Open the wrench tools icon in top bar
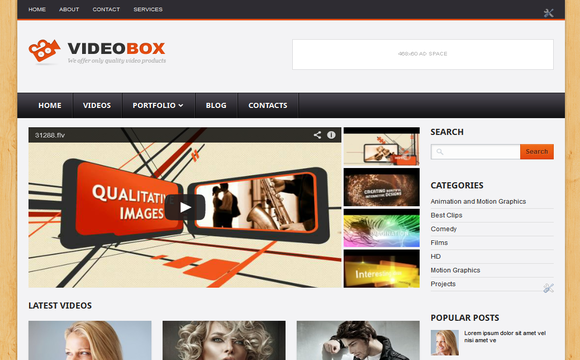Screen dimensions: 580x360 [549, 13]
